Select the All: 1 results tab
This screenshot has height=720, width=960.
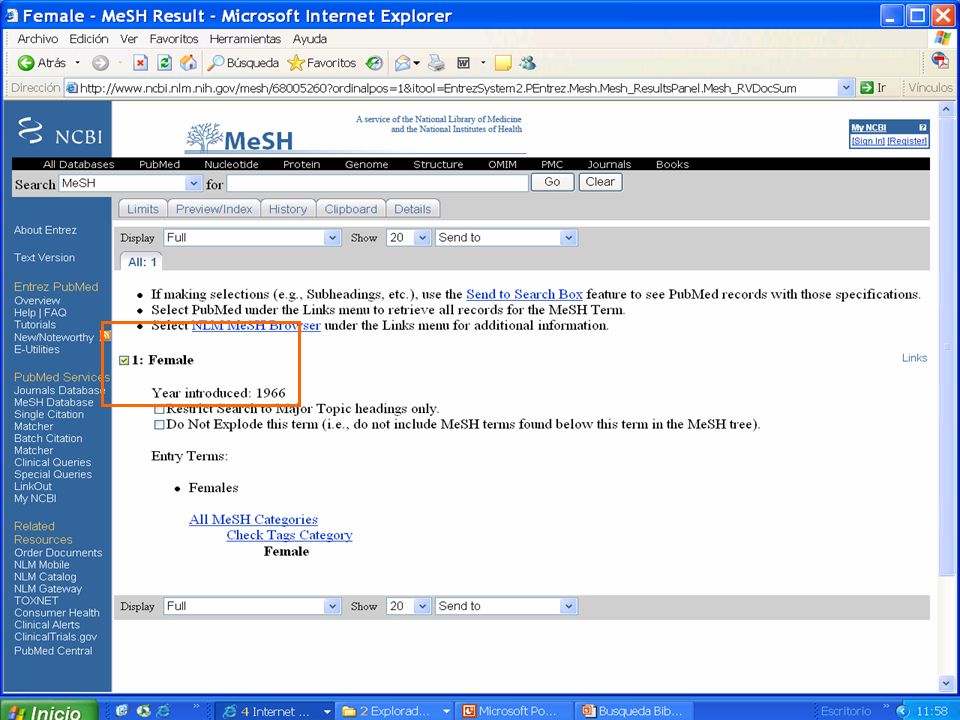[142, 262]
